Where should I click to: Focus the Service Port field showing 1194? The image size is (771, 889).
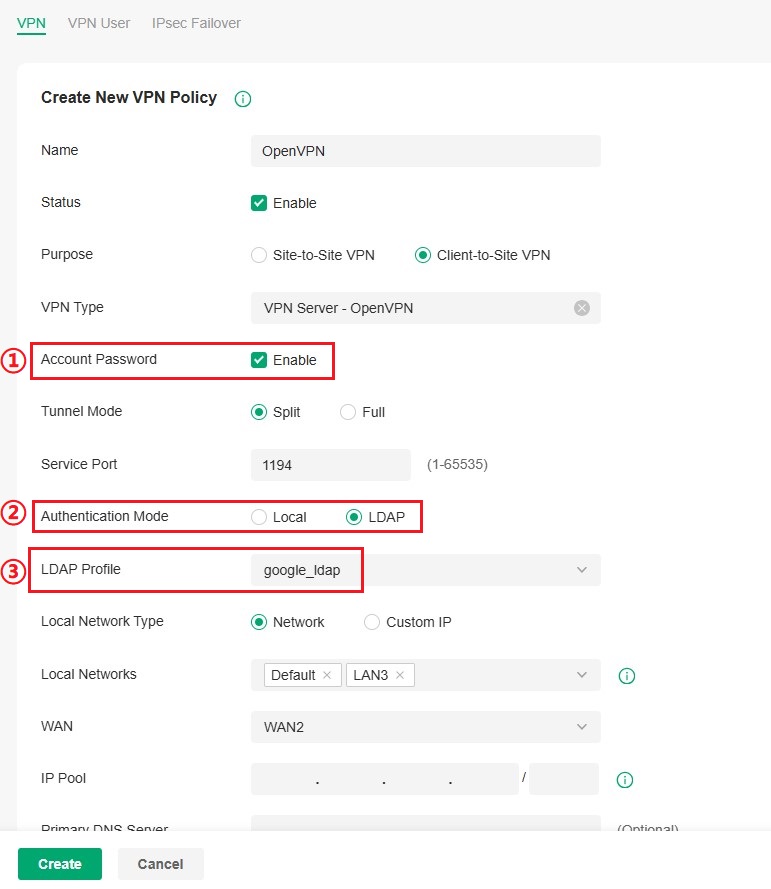pos(331,465)
